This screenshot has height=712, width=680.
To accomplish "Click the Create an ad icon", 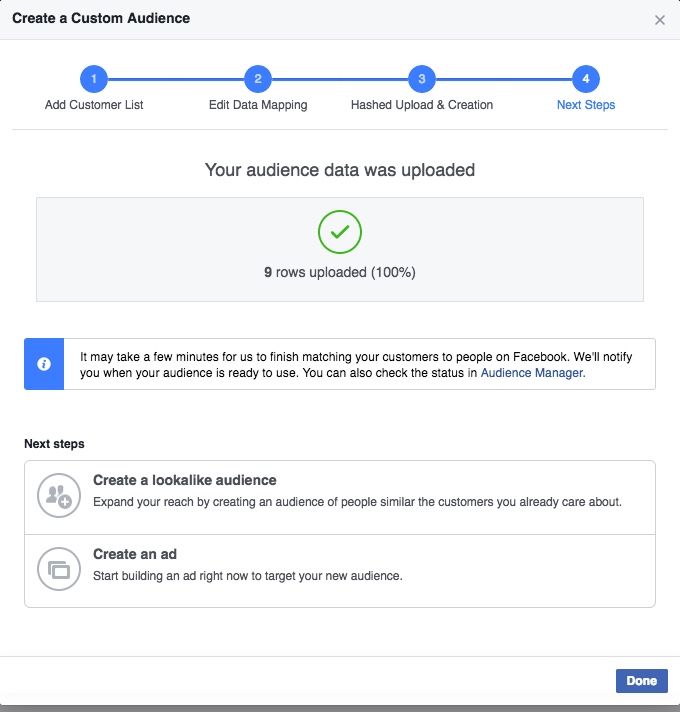I will 57,570.
